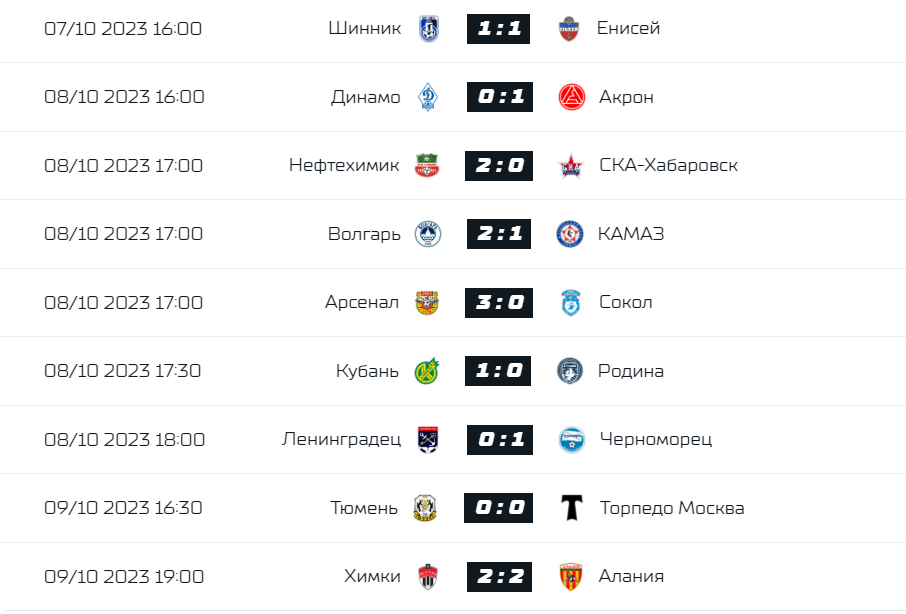Screen dimensions: 906x614
Task: Open the 0:0 Tyumen–Torpedo match score
Action: tap(498, 508)
